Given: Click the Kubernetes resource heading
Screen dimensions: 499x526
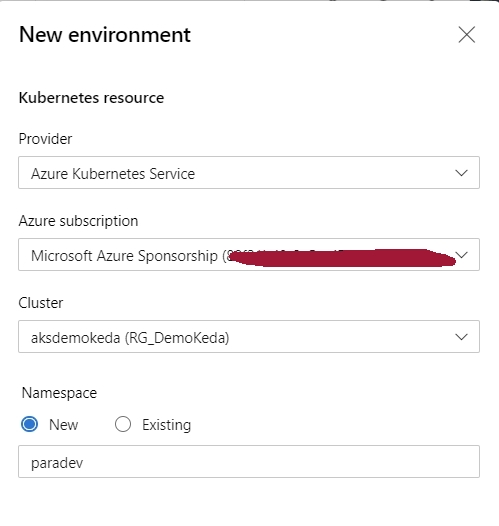Looking at the screenshot, I should point(92,98).
